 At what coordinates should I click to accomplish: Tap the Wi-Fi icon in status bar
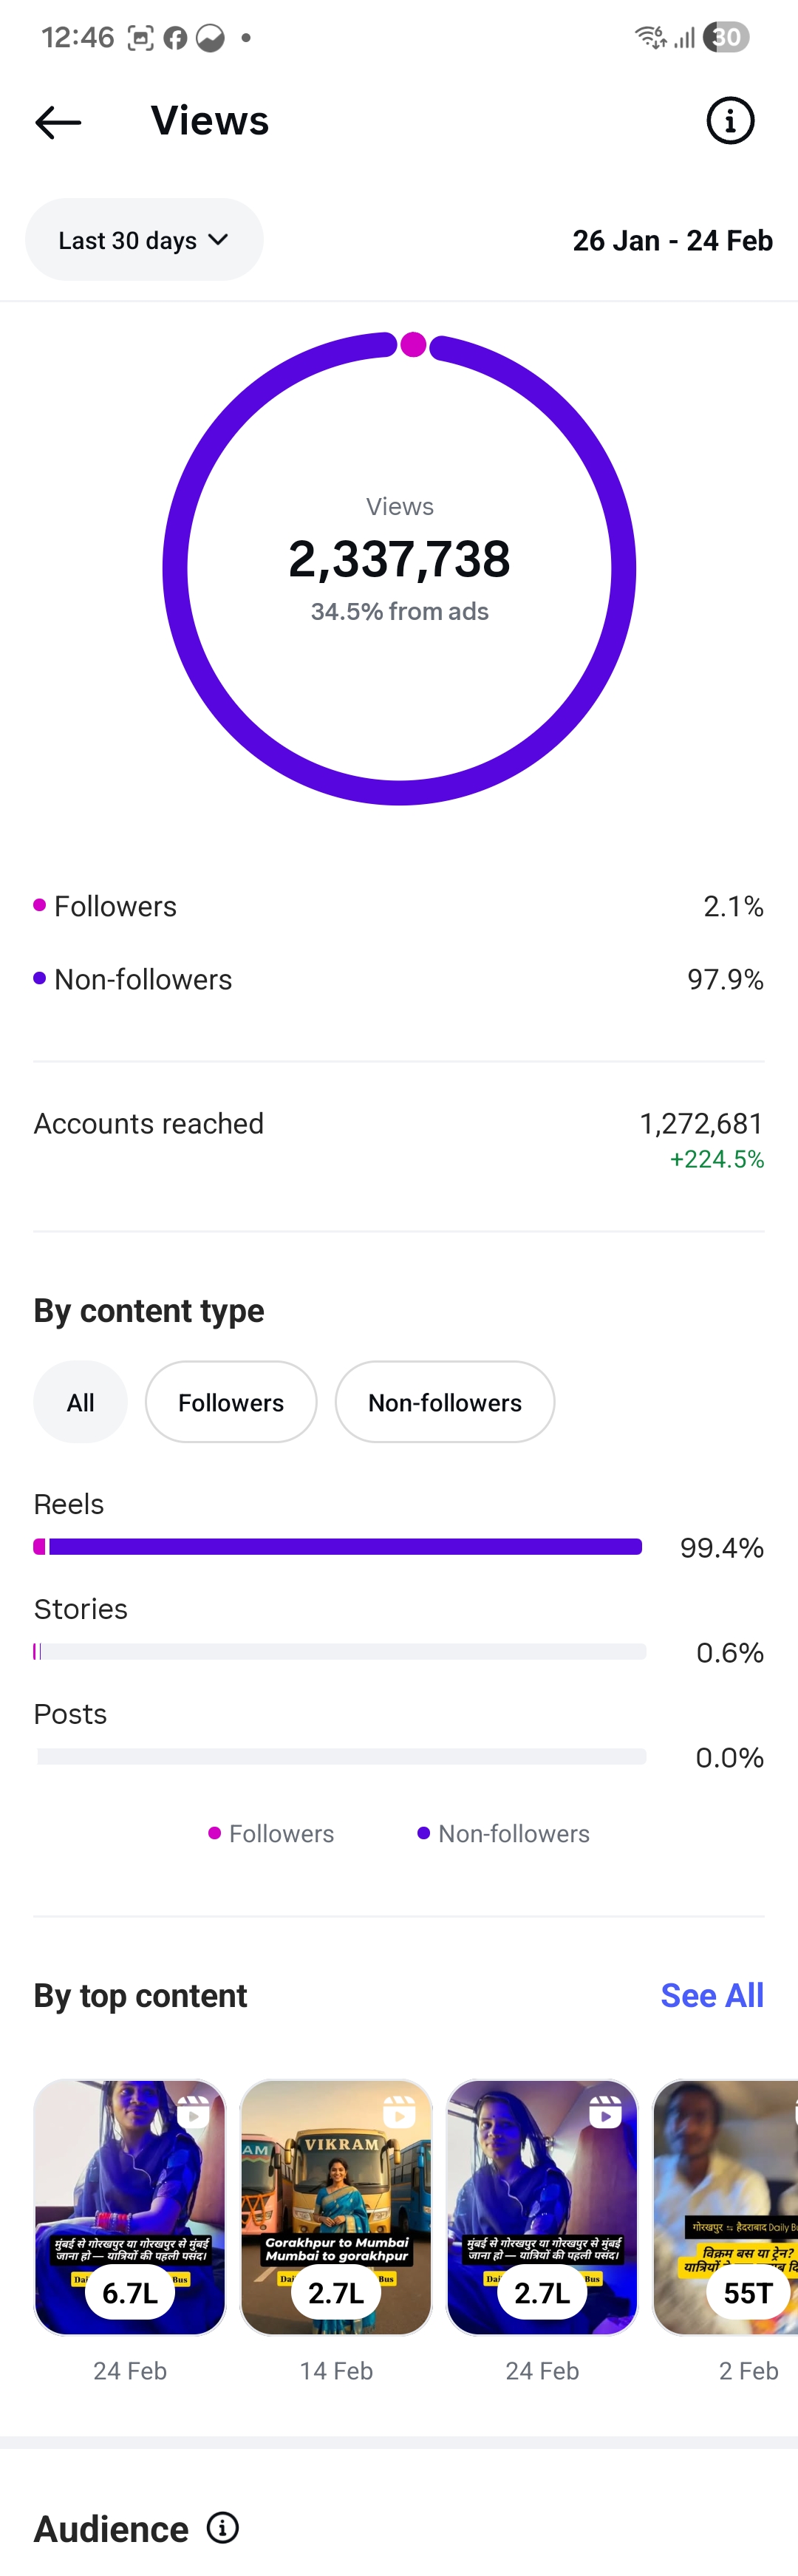(x=649, y=37)
